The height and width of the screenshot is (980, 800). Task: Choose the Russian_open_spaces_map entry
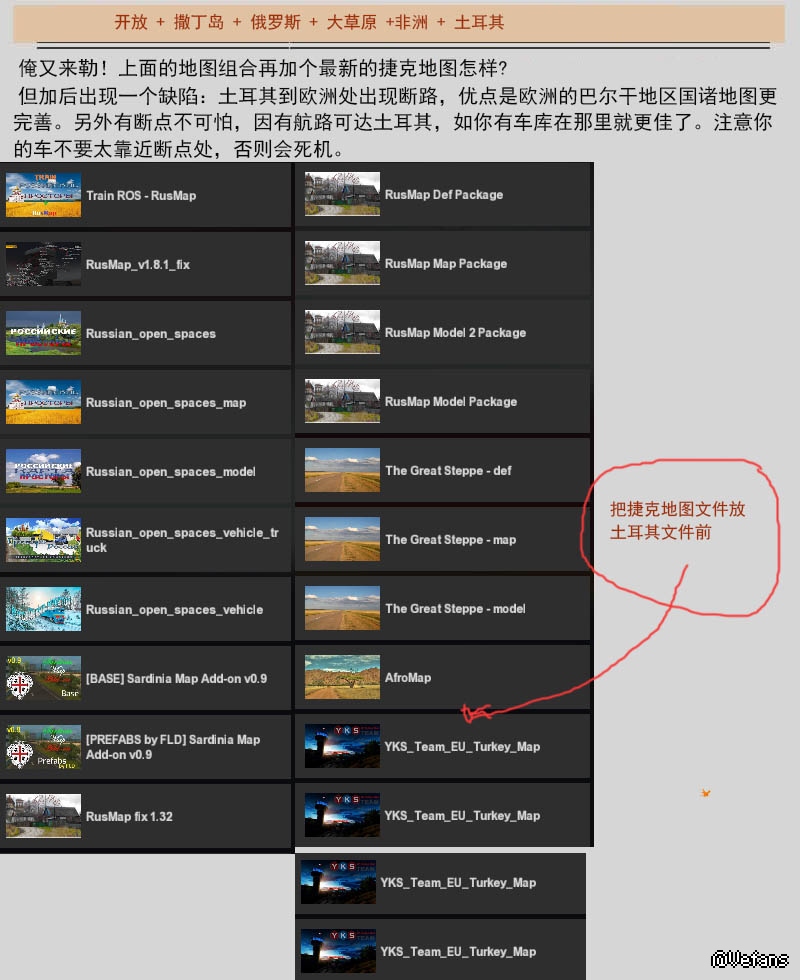tap(165, 403)
